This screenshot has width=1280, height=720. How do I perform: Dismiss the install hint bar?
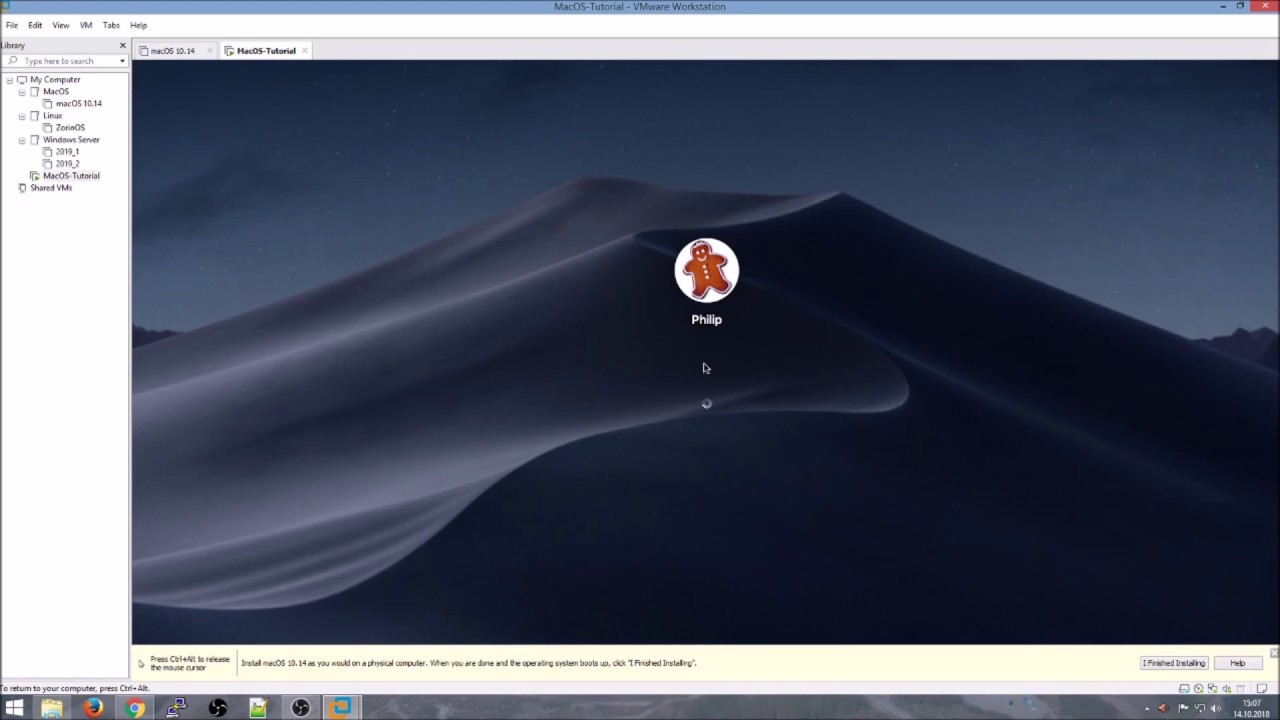[1273, 653]
